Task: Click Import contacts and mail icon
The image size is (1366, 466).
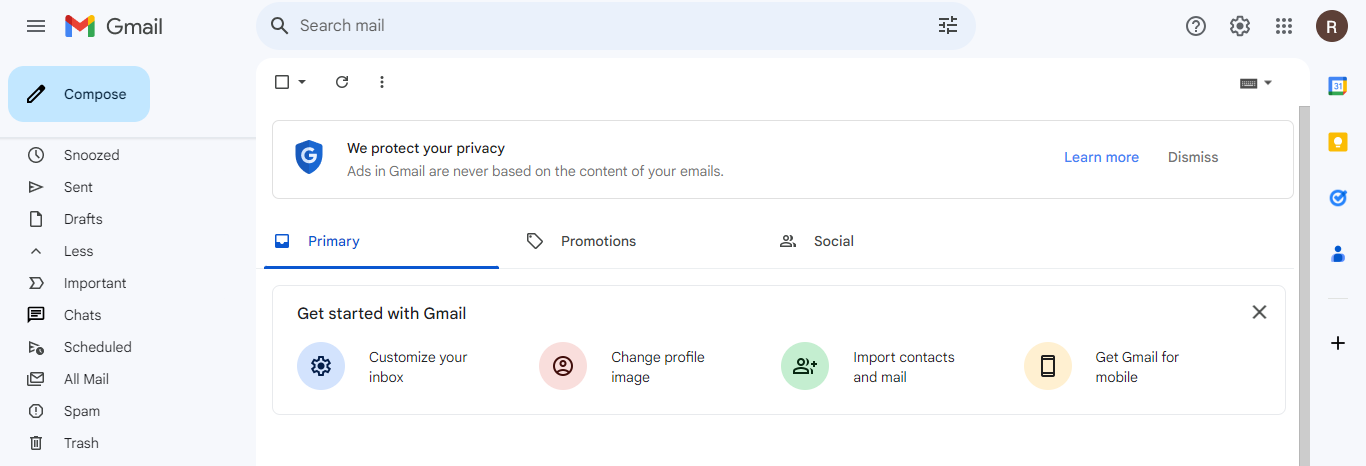Action: [805, 366]
